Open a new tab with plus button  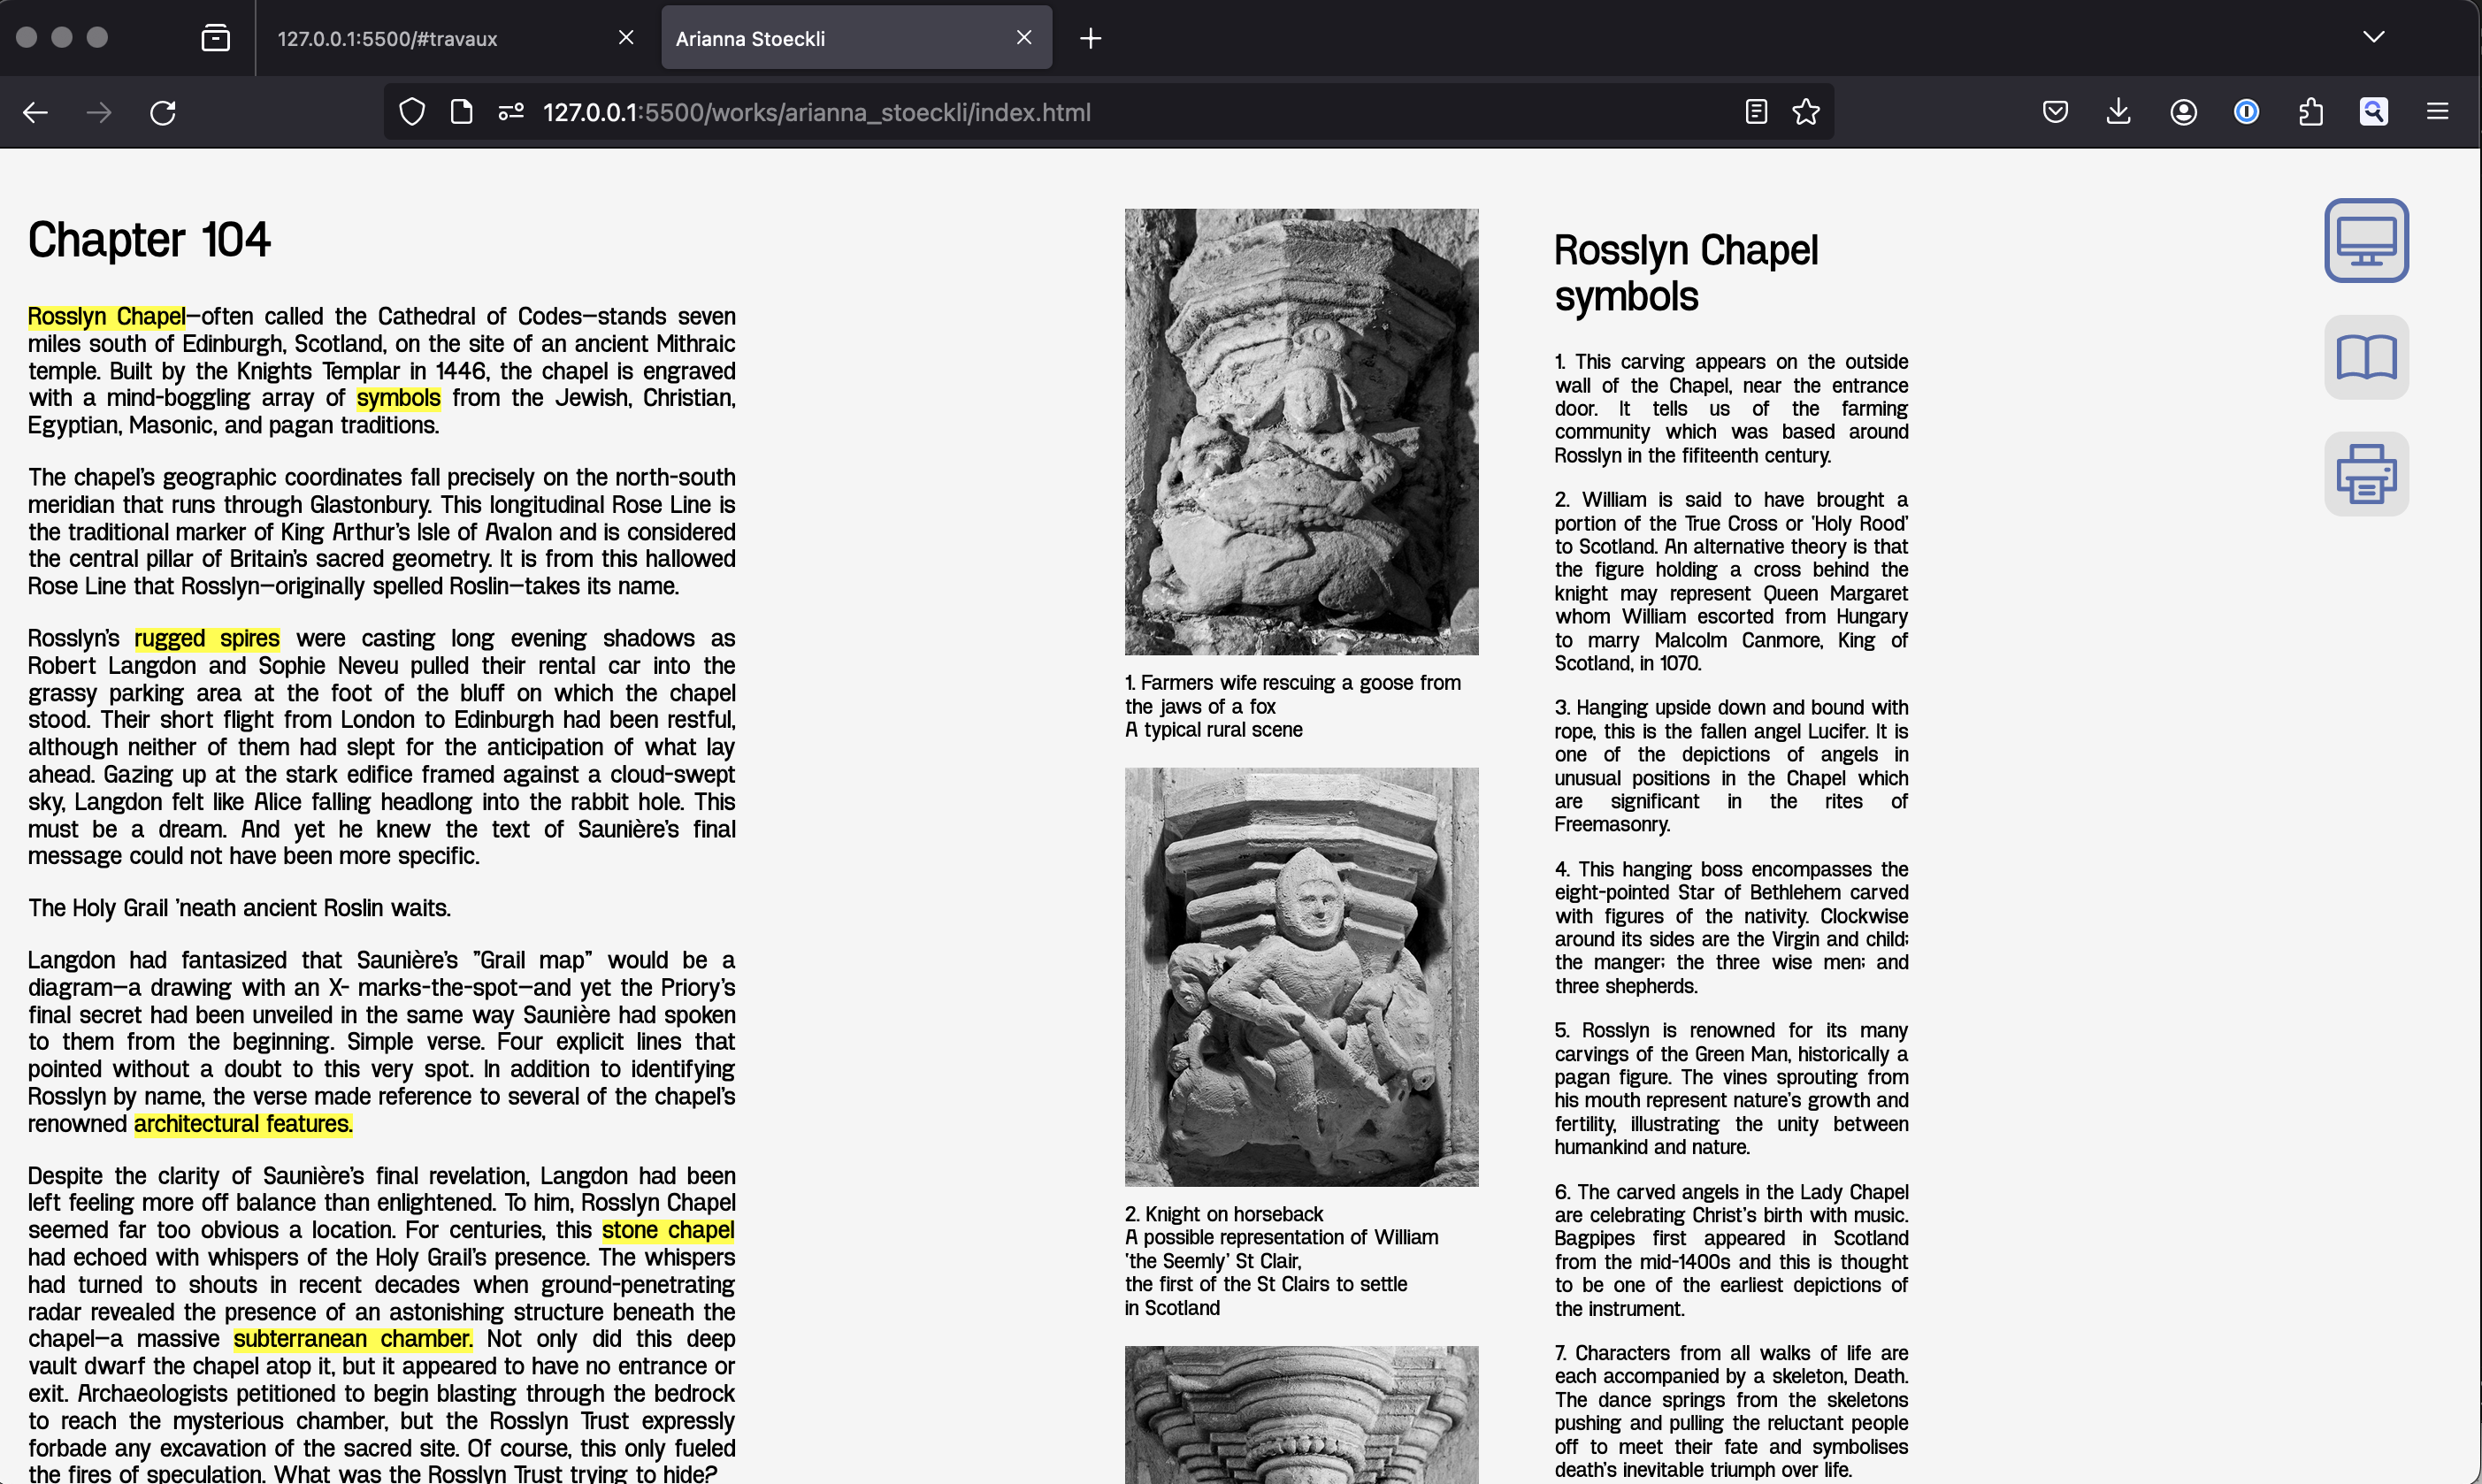tap(1090, 38)
